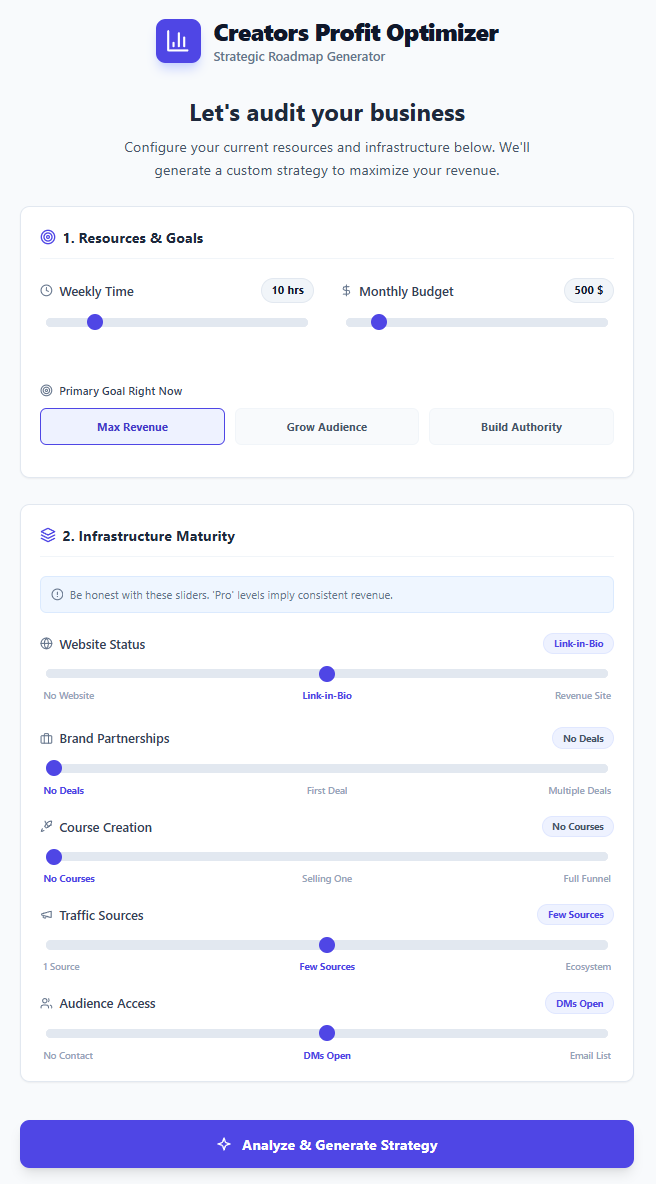Click the rocket icon next to Course Creation
Screen dimensions: 656x1184
pos(49,826)
